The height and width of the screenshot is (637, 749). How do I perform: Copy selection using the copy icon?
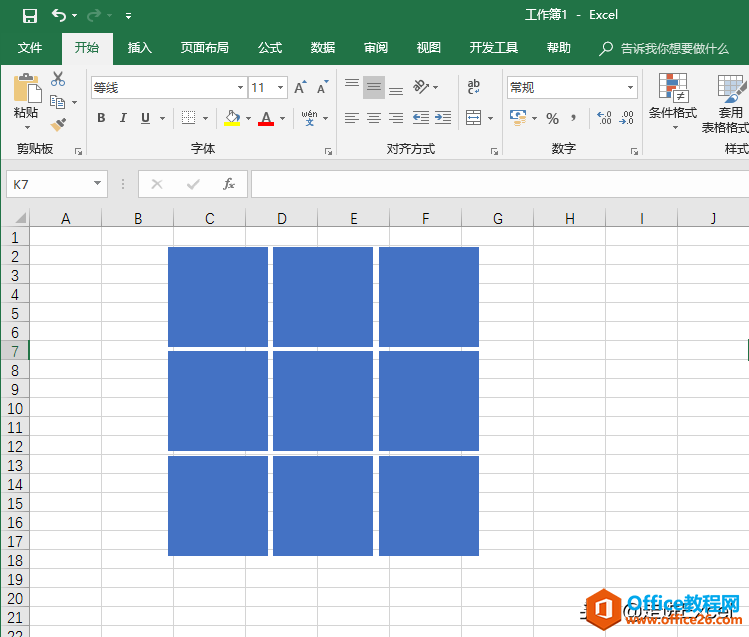pos(58,102)
